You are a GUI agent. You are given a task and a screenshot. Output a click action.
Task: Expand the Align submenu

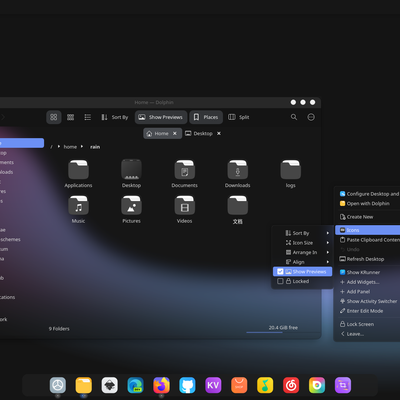click(302, 262)
